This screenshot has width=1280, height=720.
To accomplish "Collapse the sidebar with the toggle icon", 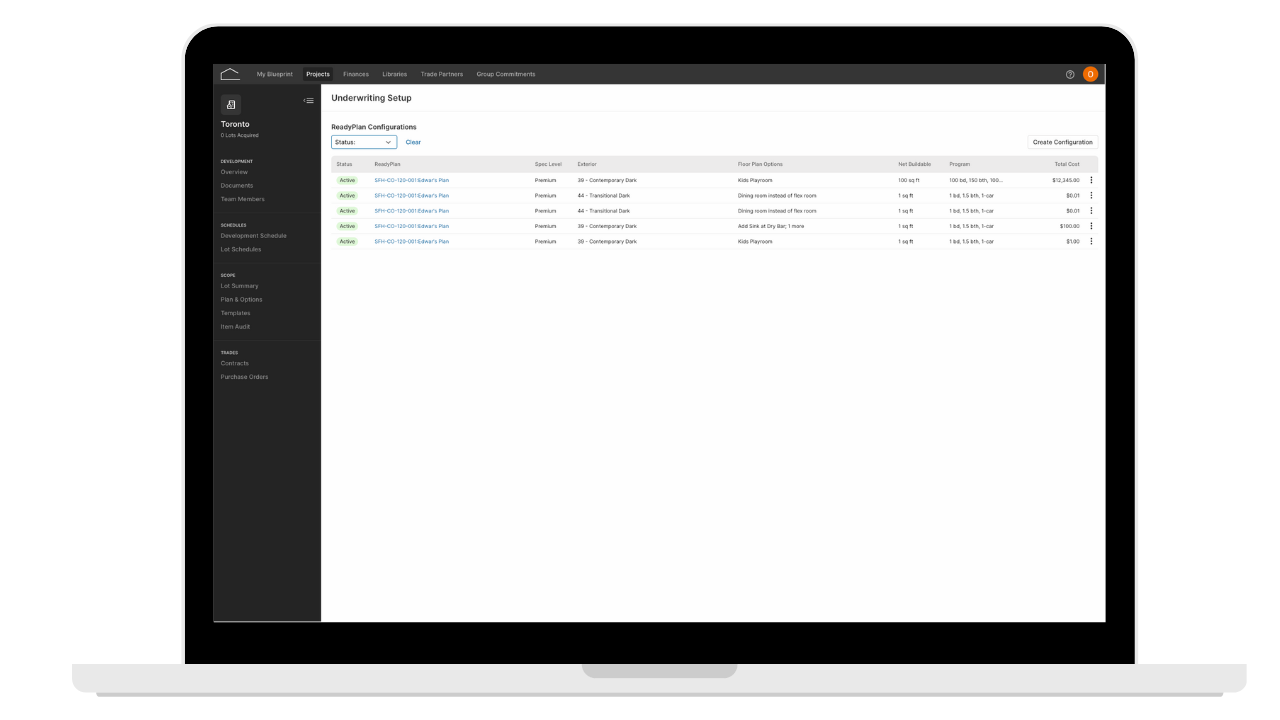I will (x=309, y=100).
